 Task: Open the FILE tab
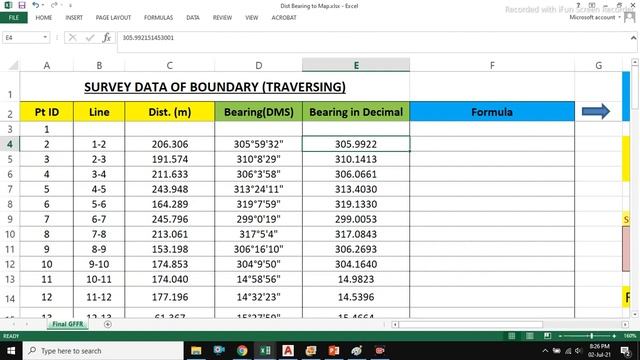[x=13, y=18]
